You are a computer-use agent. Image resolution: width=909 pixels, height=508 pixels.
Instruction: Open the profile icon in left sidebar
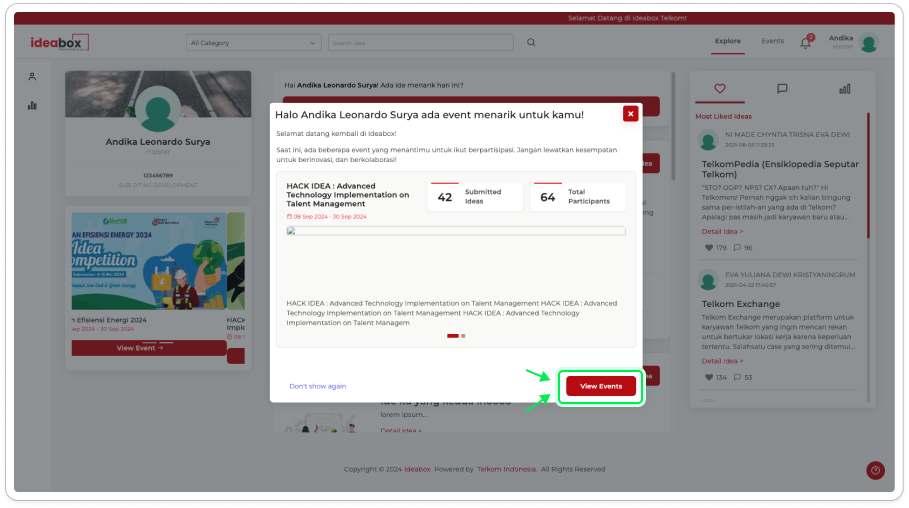32,77
